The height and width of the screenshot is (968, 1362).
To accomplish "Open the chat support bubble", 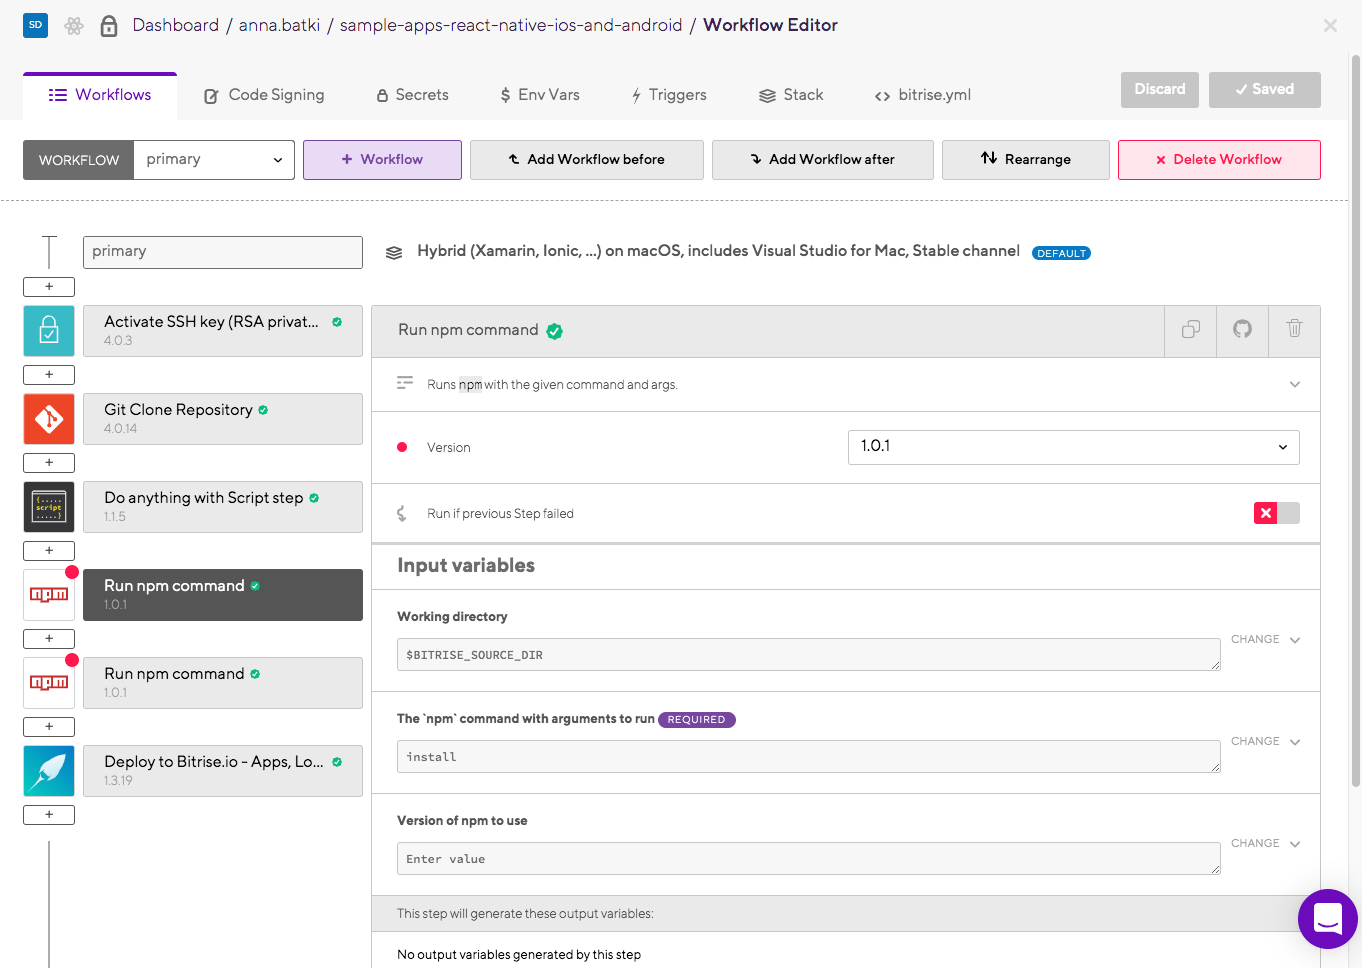I will tap(1328, 919).
